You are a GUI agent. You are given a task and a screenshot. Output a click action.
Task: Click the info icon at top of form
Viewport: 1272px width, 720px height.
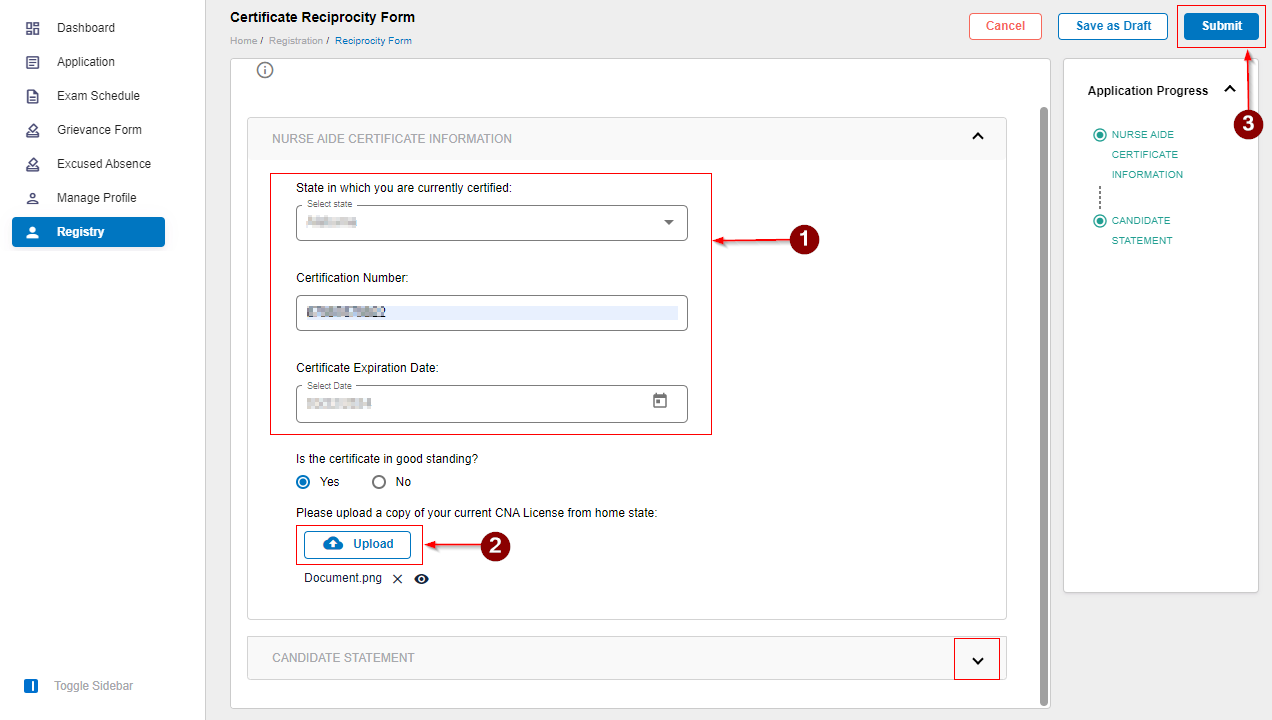pos(265,70)
